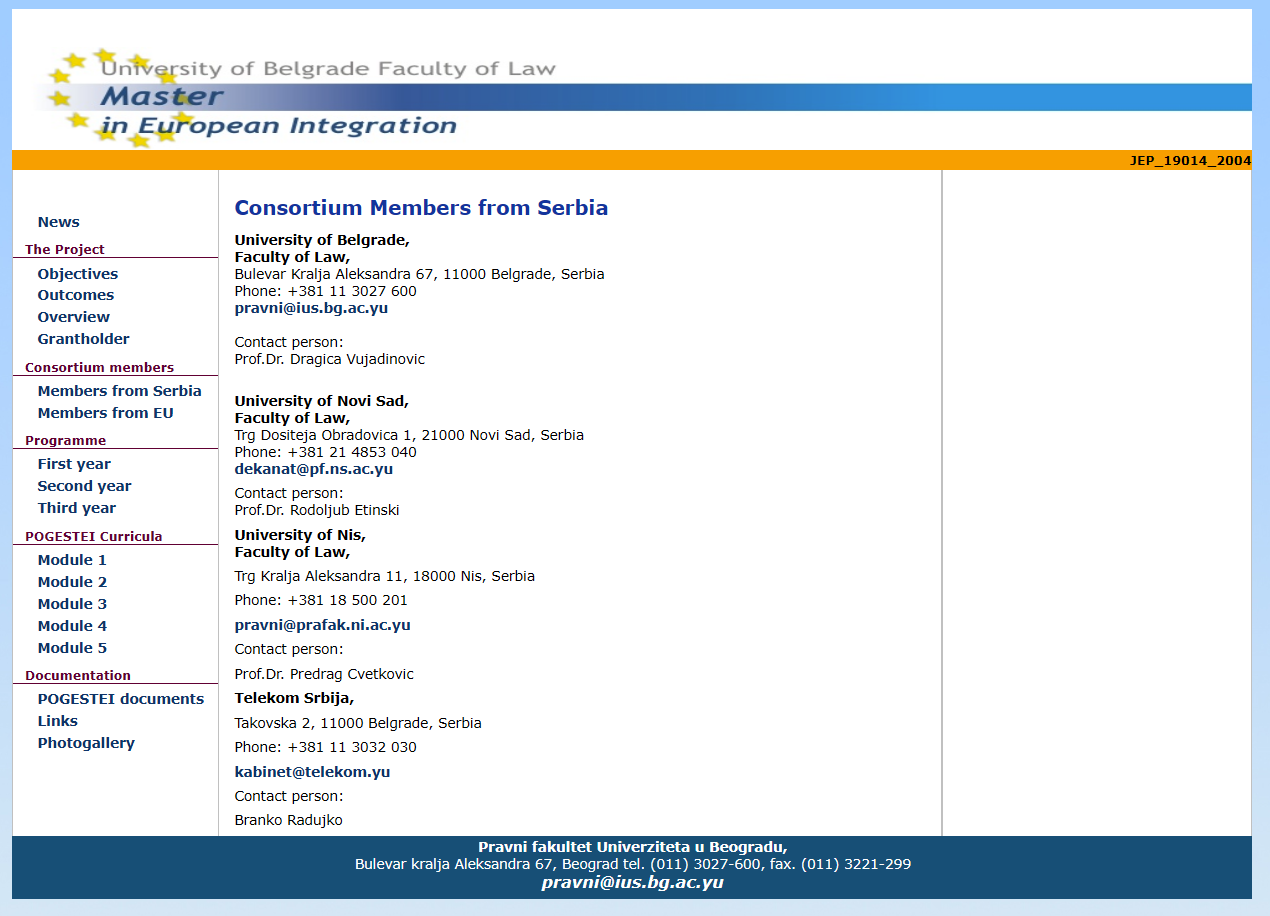This screenshot has width=1270, height=916.
Task: Click the Links menu entry
Action: tap(57, 721)
